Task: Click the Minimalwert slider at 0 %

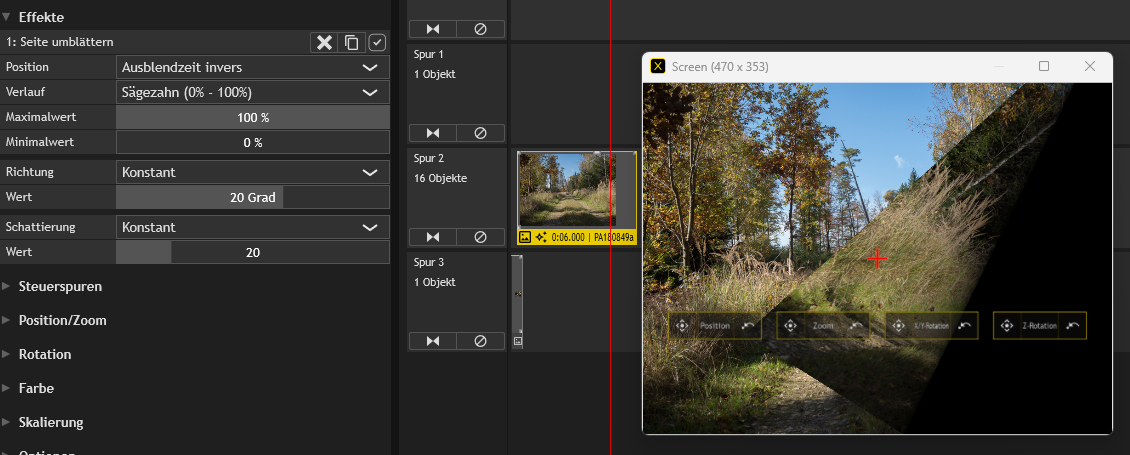Action: click(x=253, y=142)
